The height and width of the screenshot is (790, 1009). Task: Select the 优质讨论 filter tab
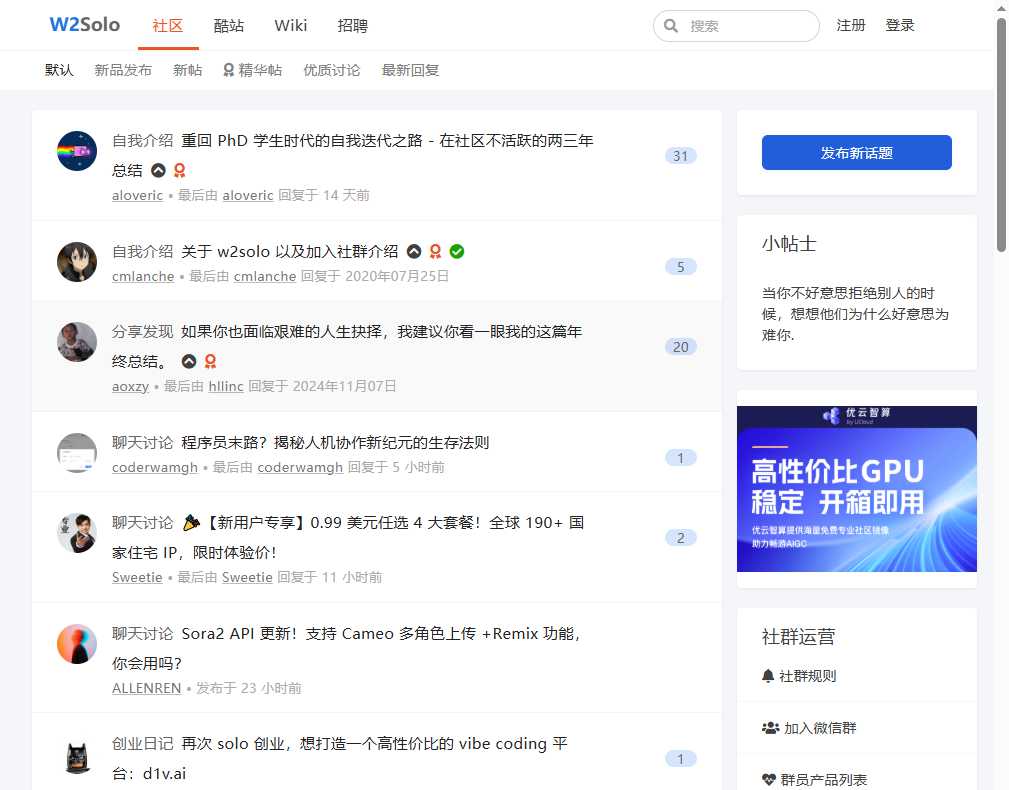click(331, 70)
